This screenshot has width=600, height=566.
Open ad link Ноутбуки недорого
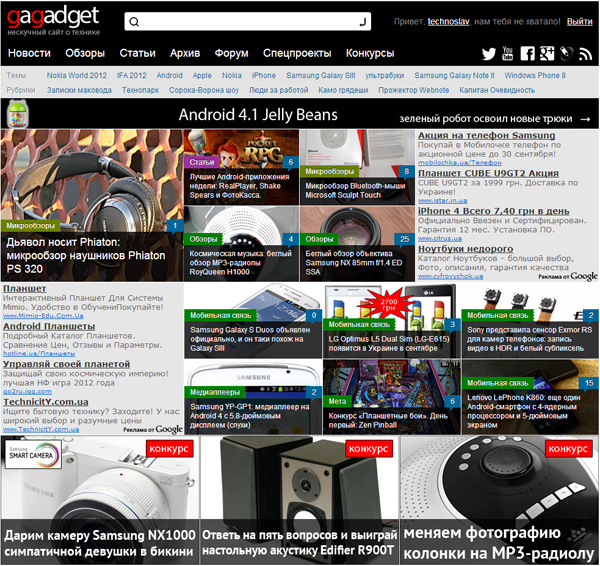(x=465, y=249)
